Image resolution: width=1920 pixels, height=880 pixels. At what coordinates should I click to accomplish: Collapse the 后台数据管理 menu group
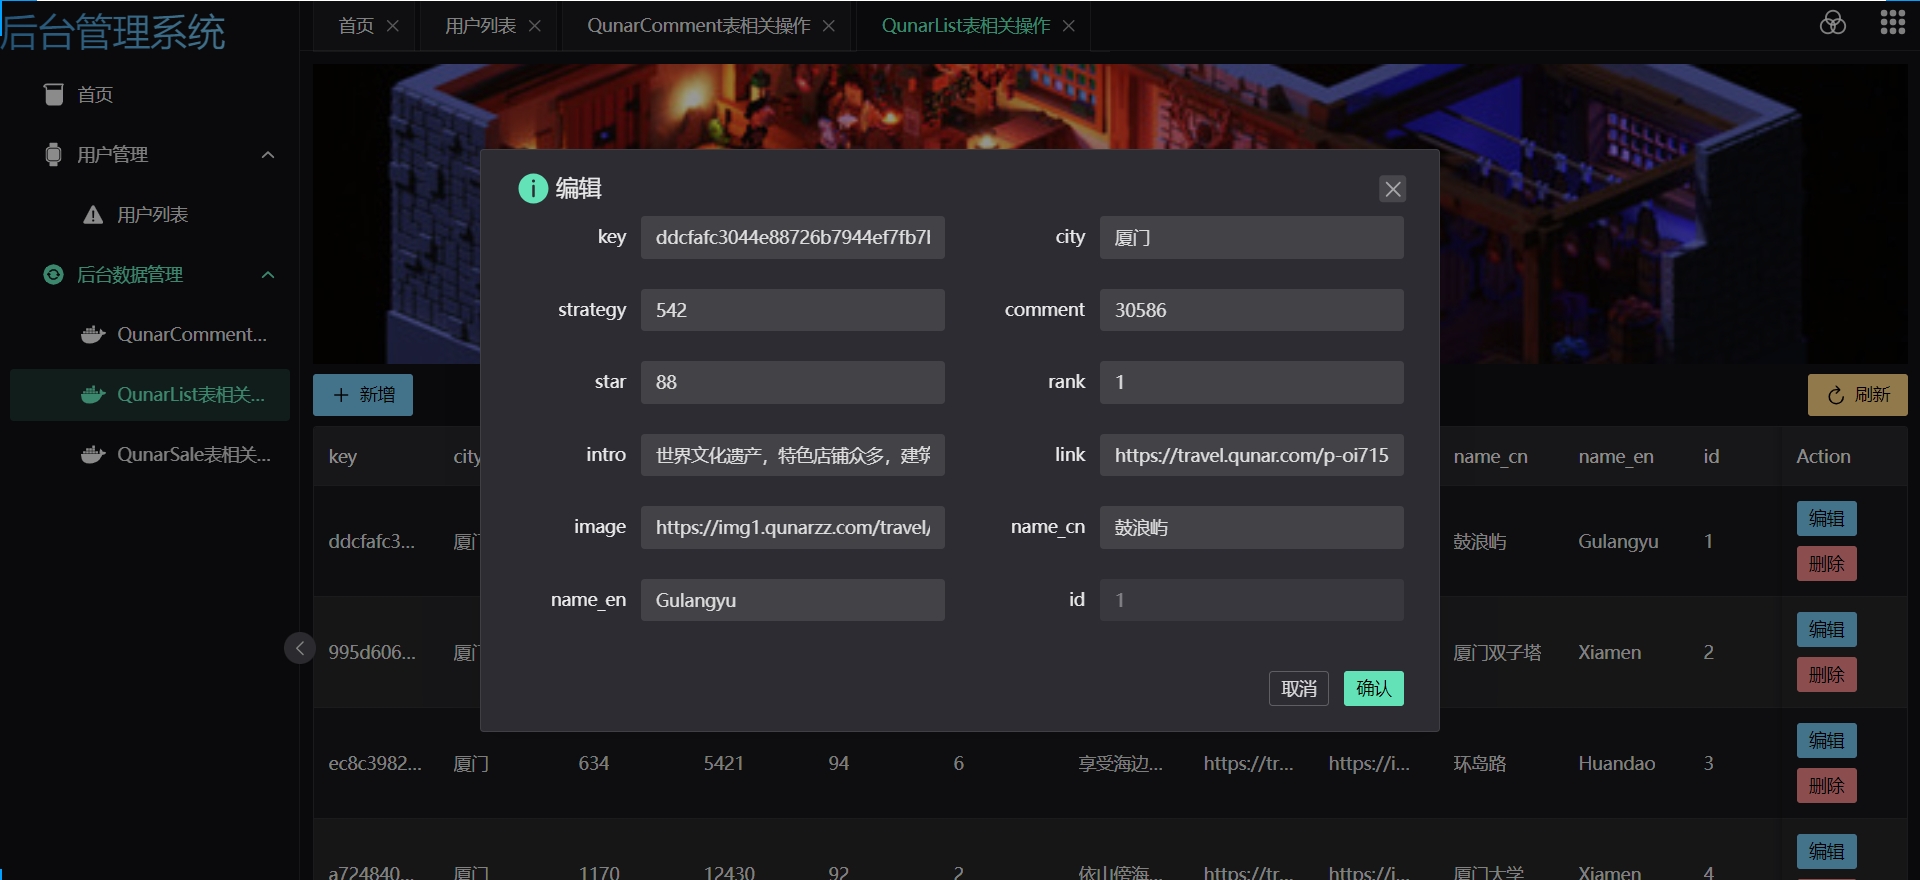[x=267, y=275]
